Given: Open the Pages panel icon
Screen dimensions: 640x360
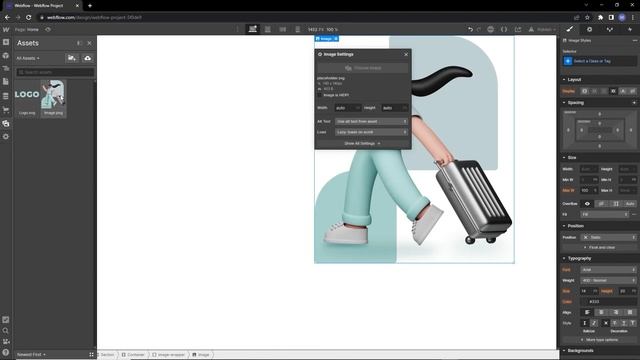Looking at the screenshot, I should coord(6,82).
